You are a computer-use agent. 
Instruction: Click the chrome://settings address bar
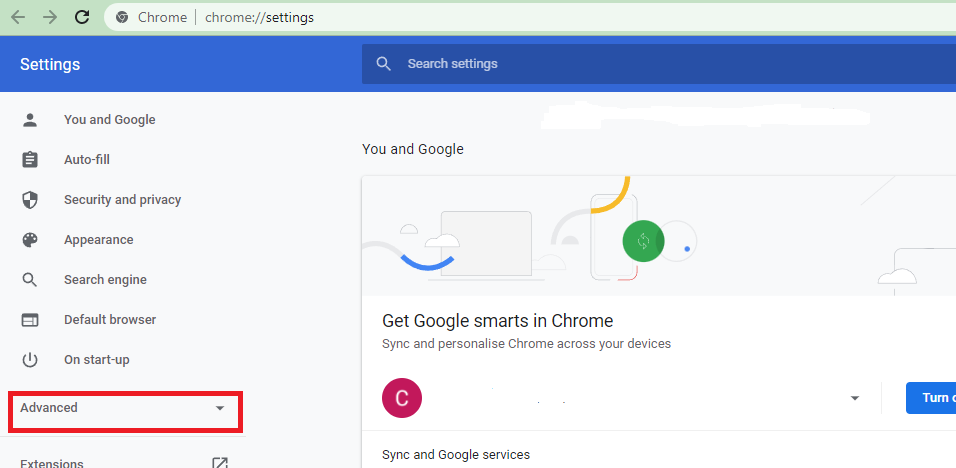point(530,17)
